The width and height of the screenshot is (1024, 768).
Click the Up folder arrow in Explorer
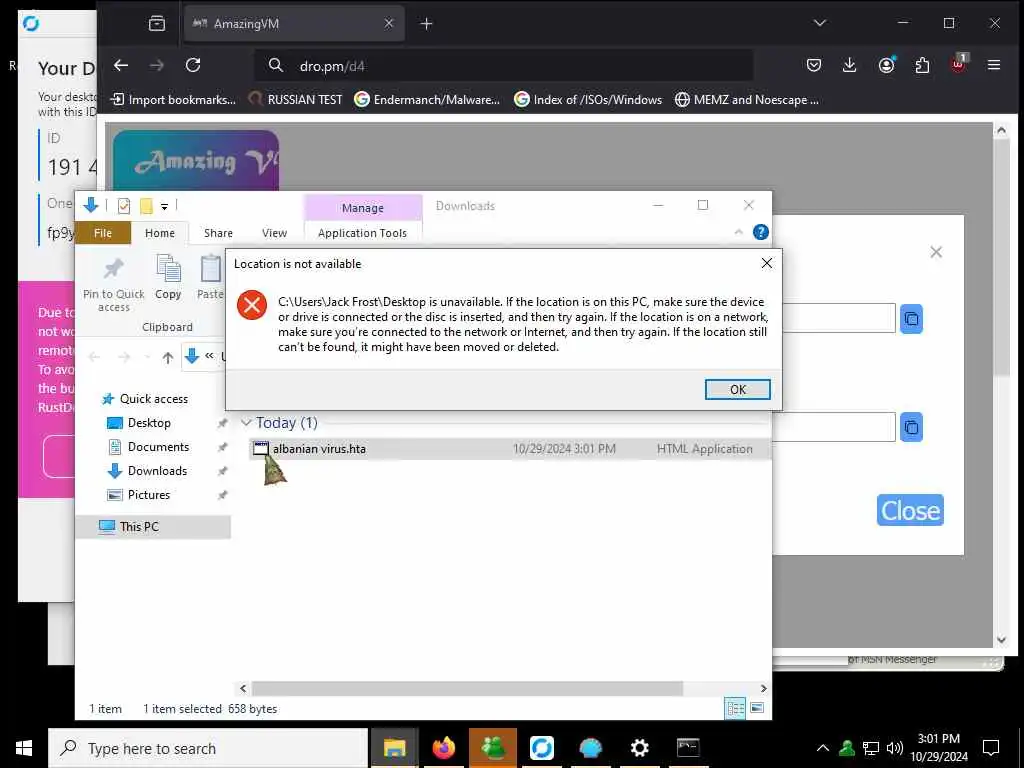168,357
